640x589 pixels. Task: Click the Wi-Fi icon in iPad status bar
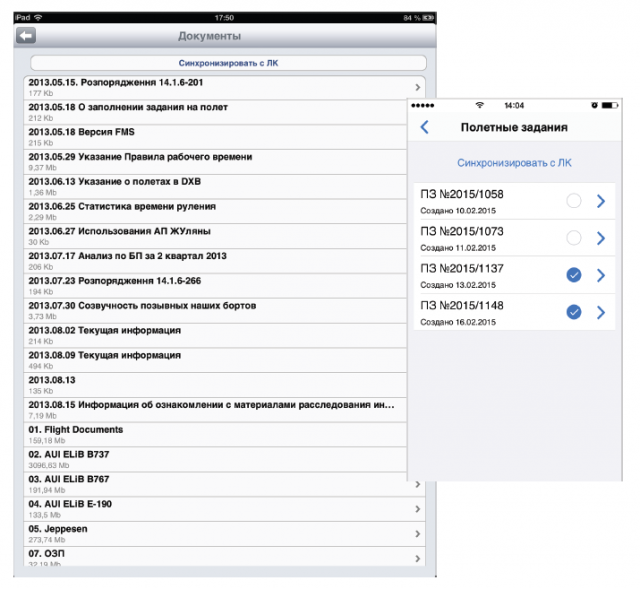[38, 18]
